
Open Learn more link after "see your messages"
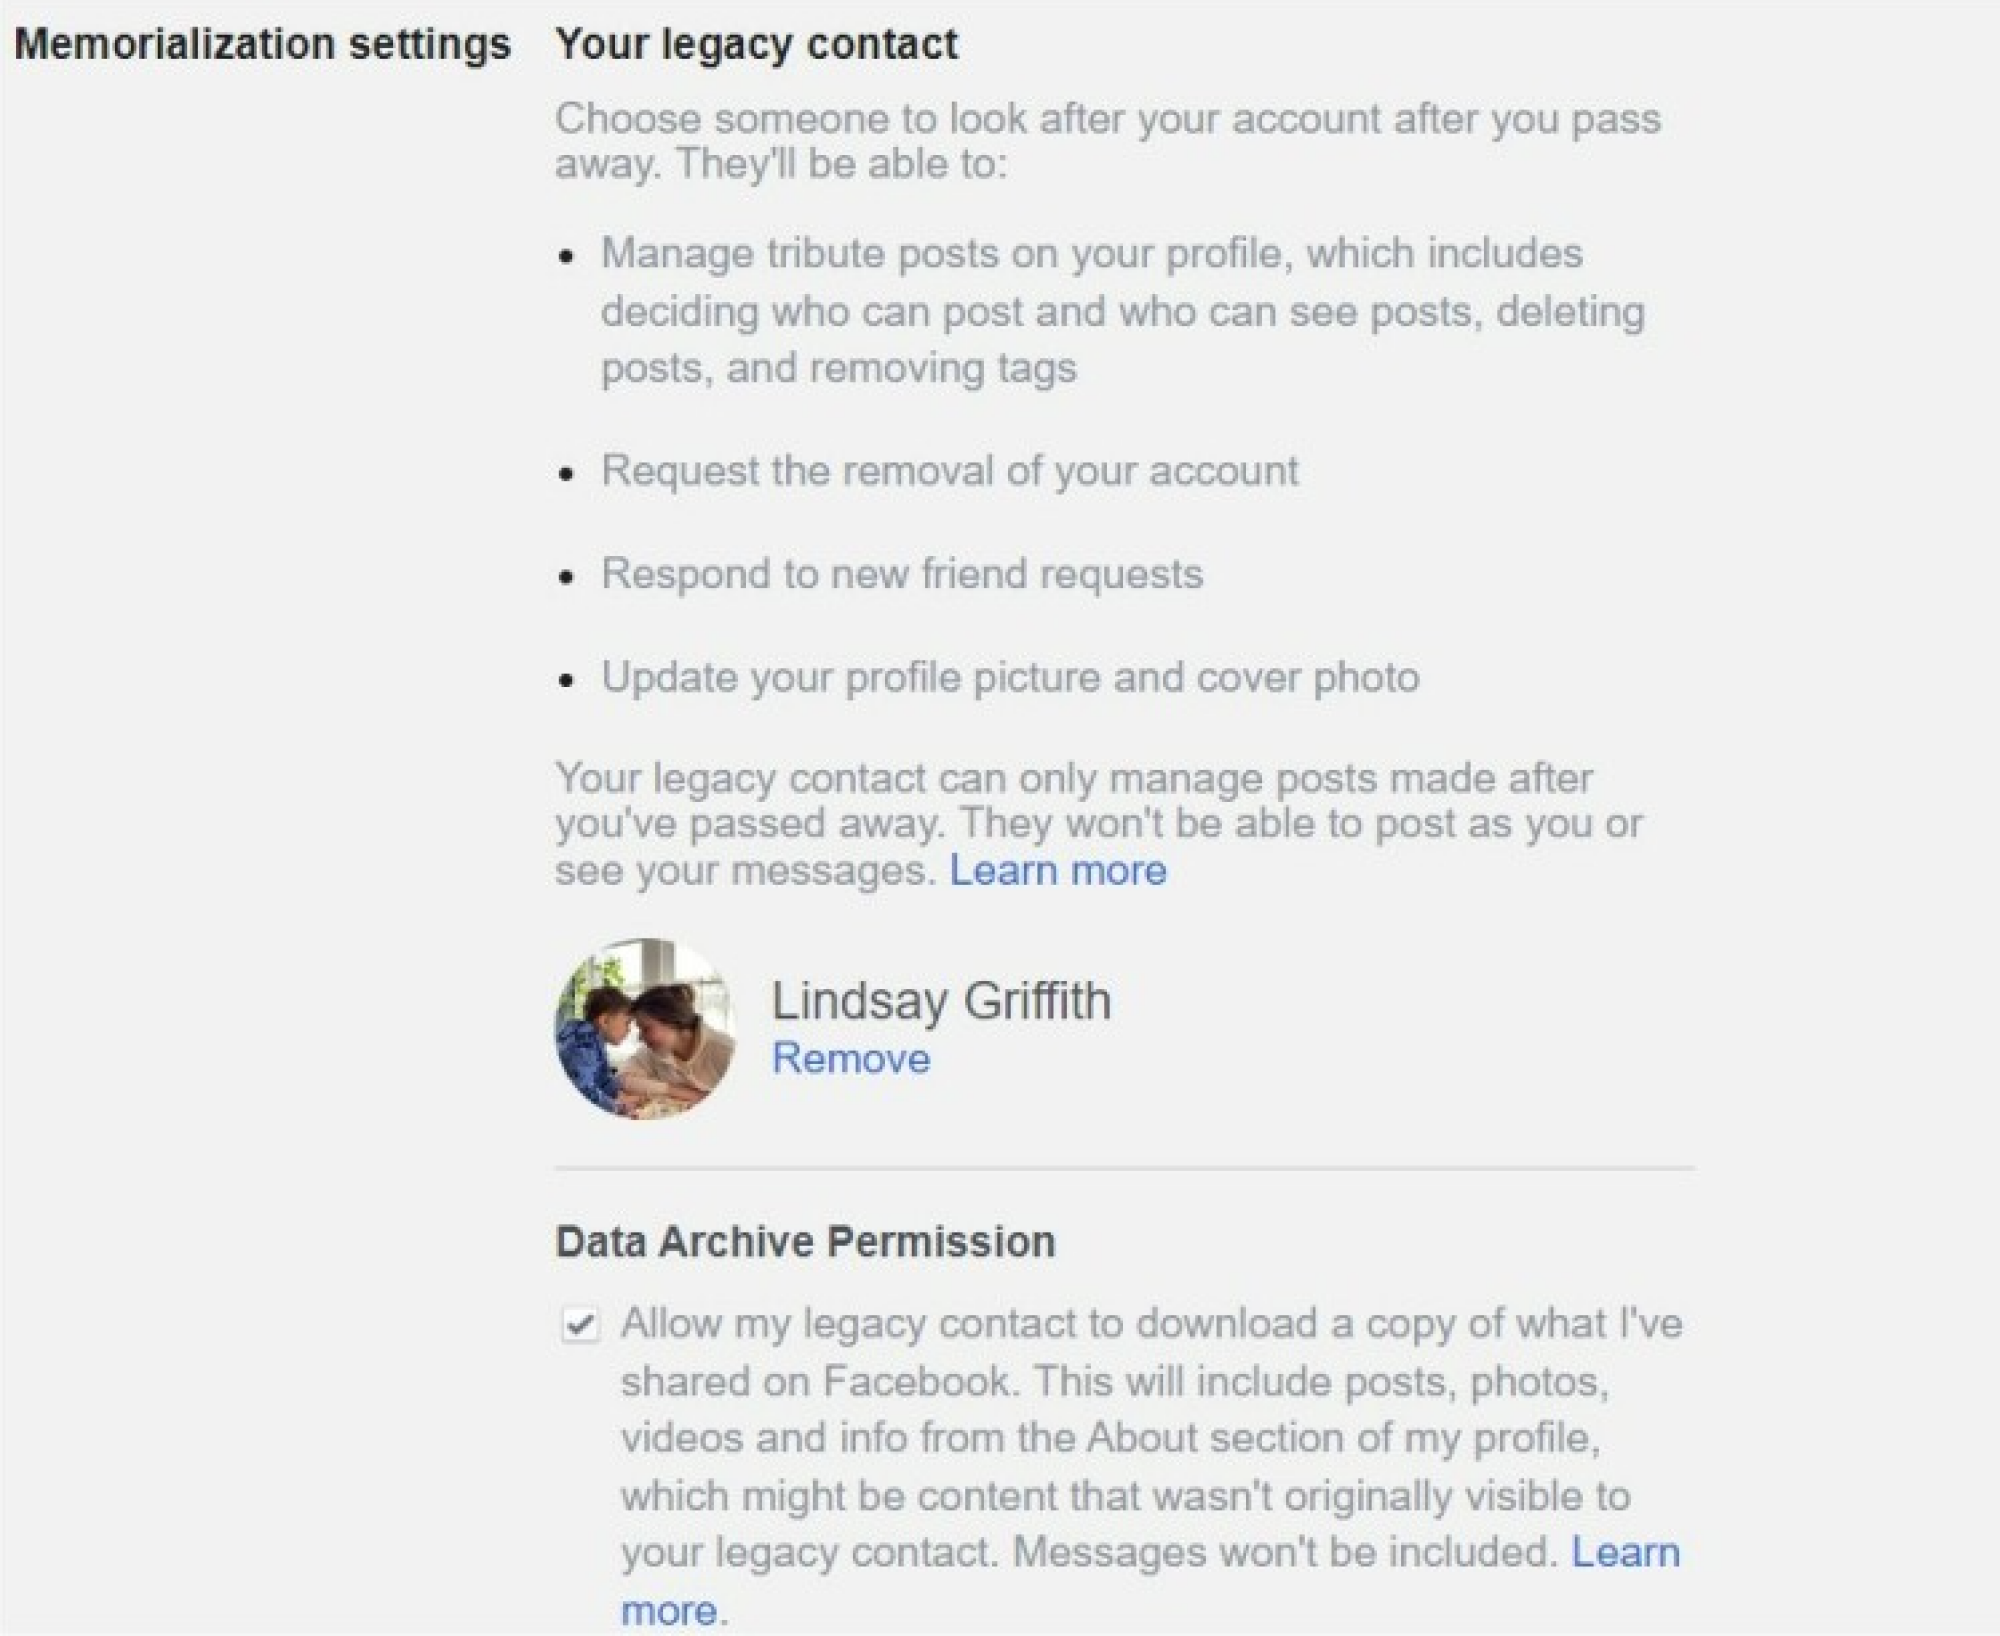click(1057, 870)
